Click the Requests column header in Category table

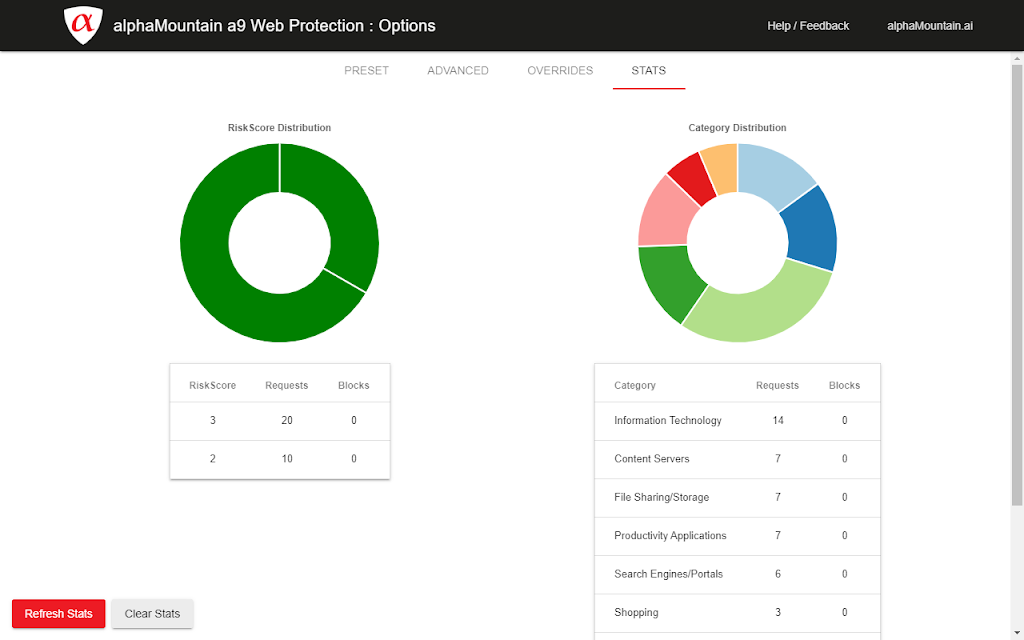777,385
